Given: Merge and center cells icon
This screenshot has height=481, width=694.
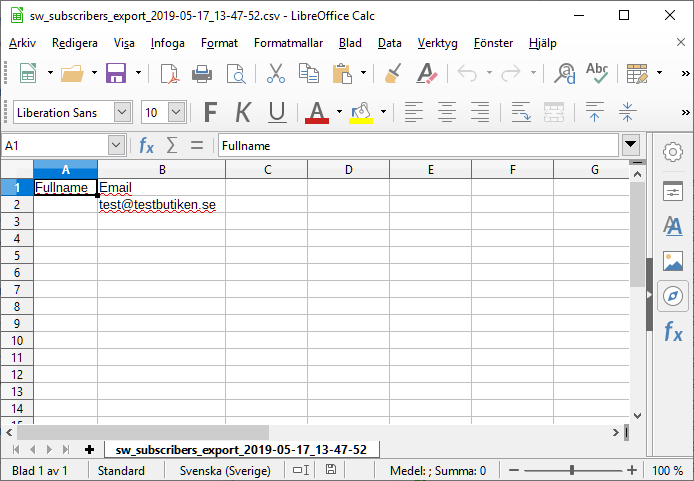Looking at the screenshot, I should click(x=554, y=112).
